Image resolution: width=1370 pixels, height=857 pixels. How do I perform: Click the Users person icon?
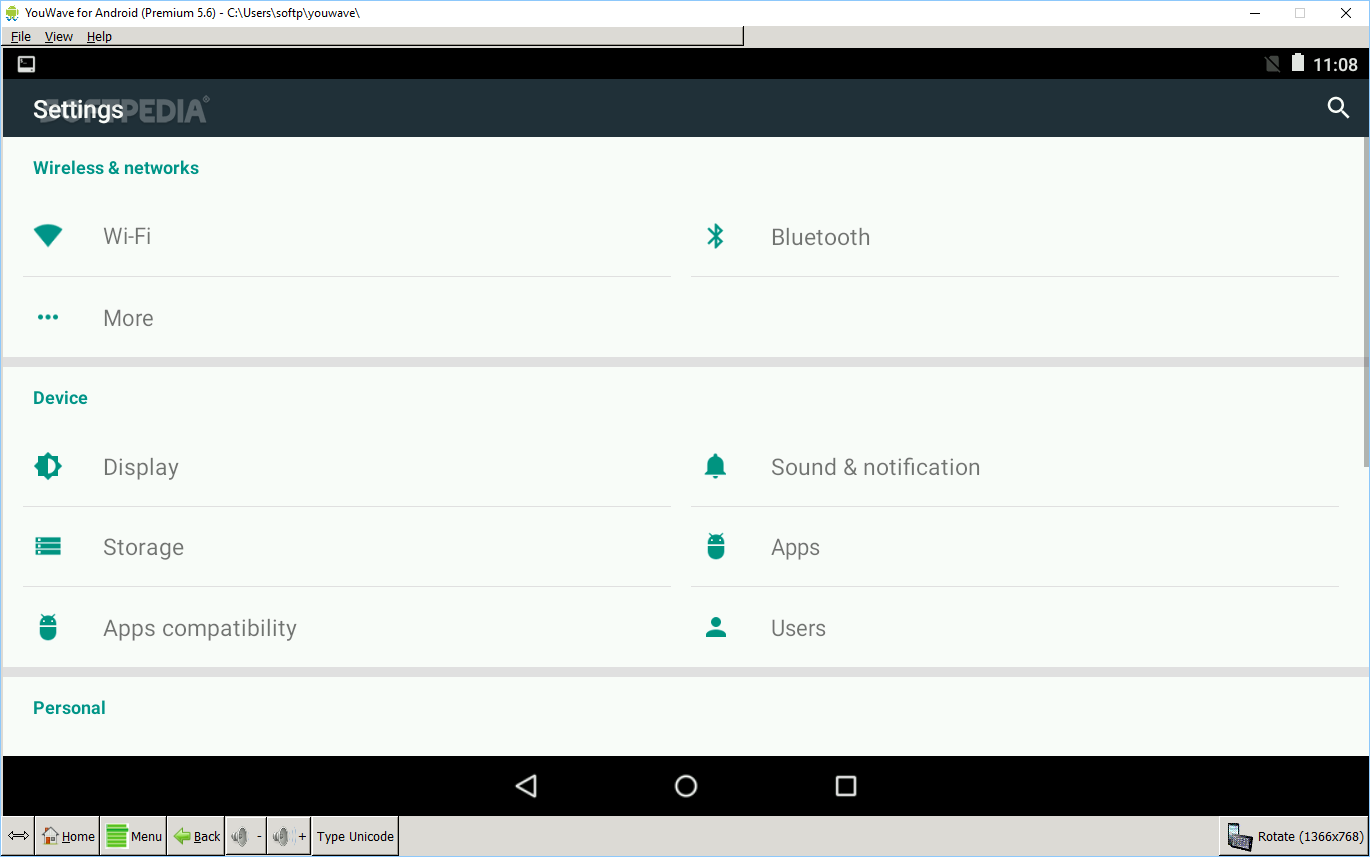(x=715, y=627)
